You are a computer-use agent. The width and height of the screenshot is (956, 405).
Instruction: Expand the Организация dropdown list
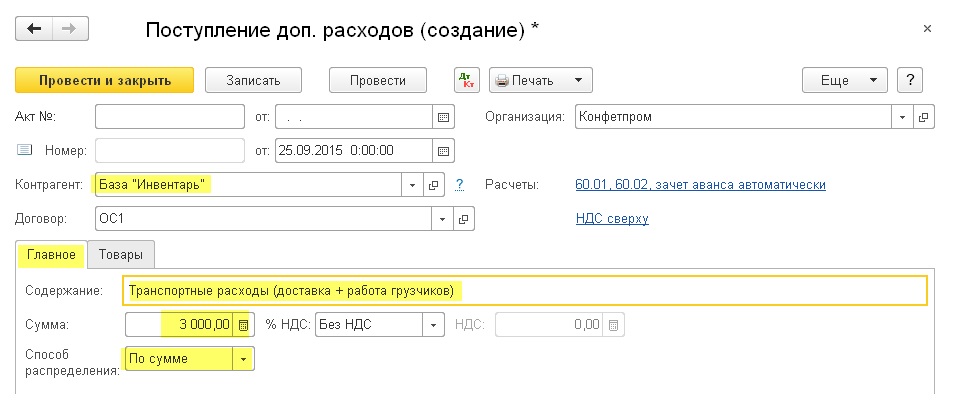click(x=902, y=116)
